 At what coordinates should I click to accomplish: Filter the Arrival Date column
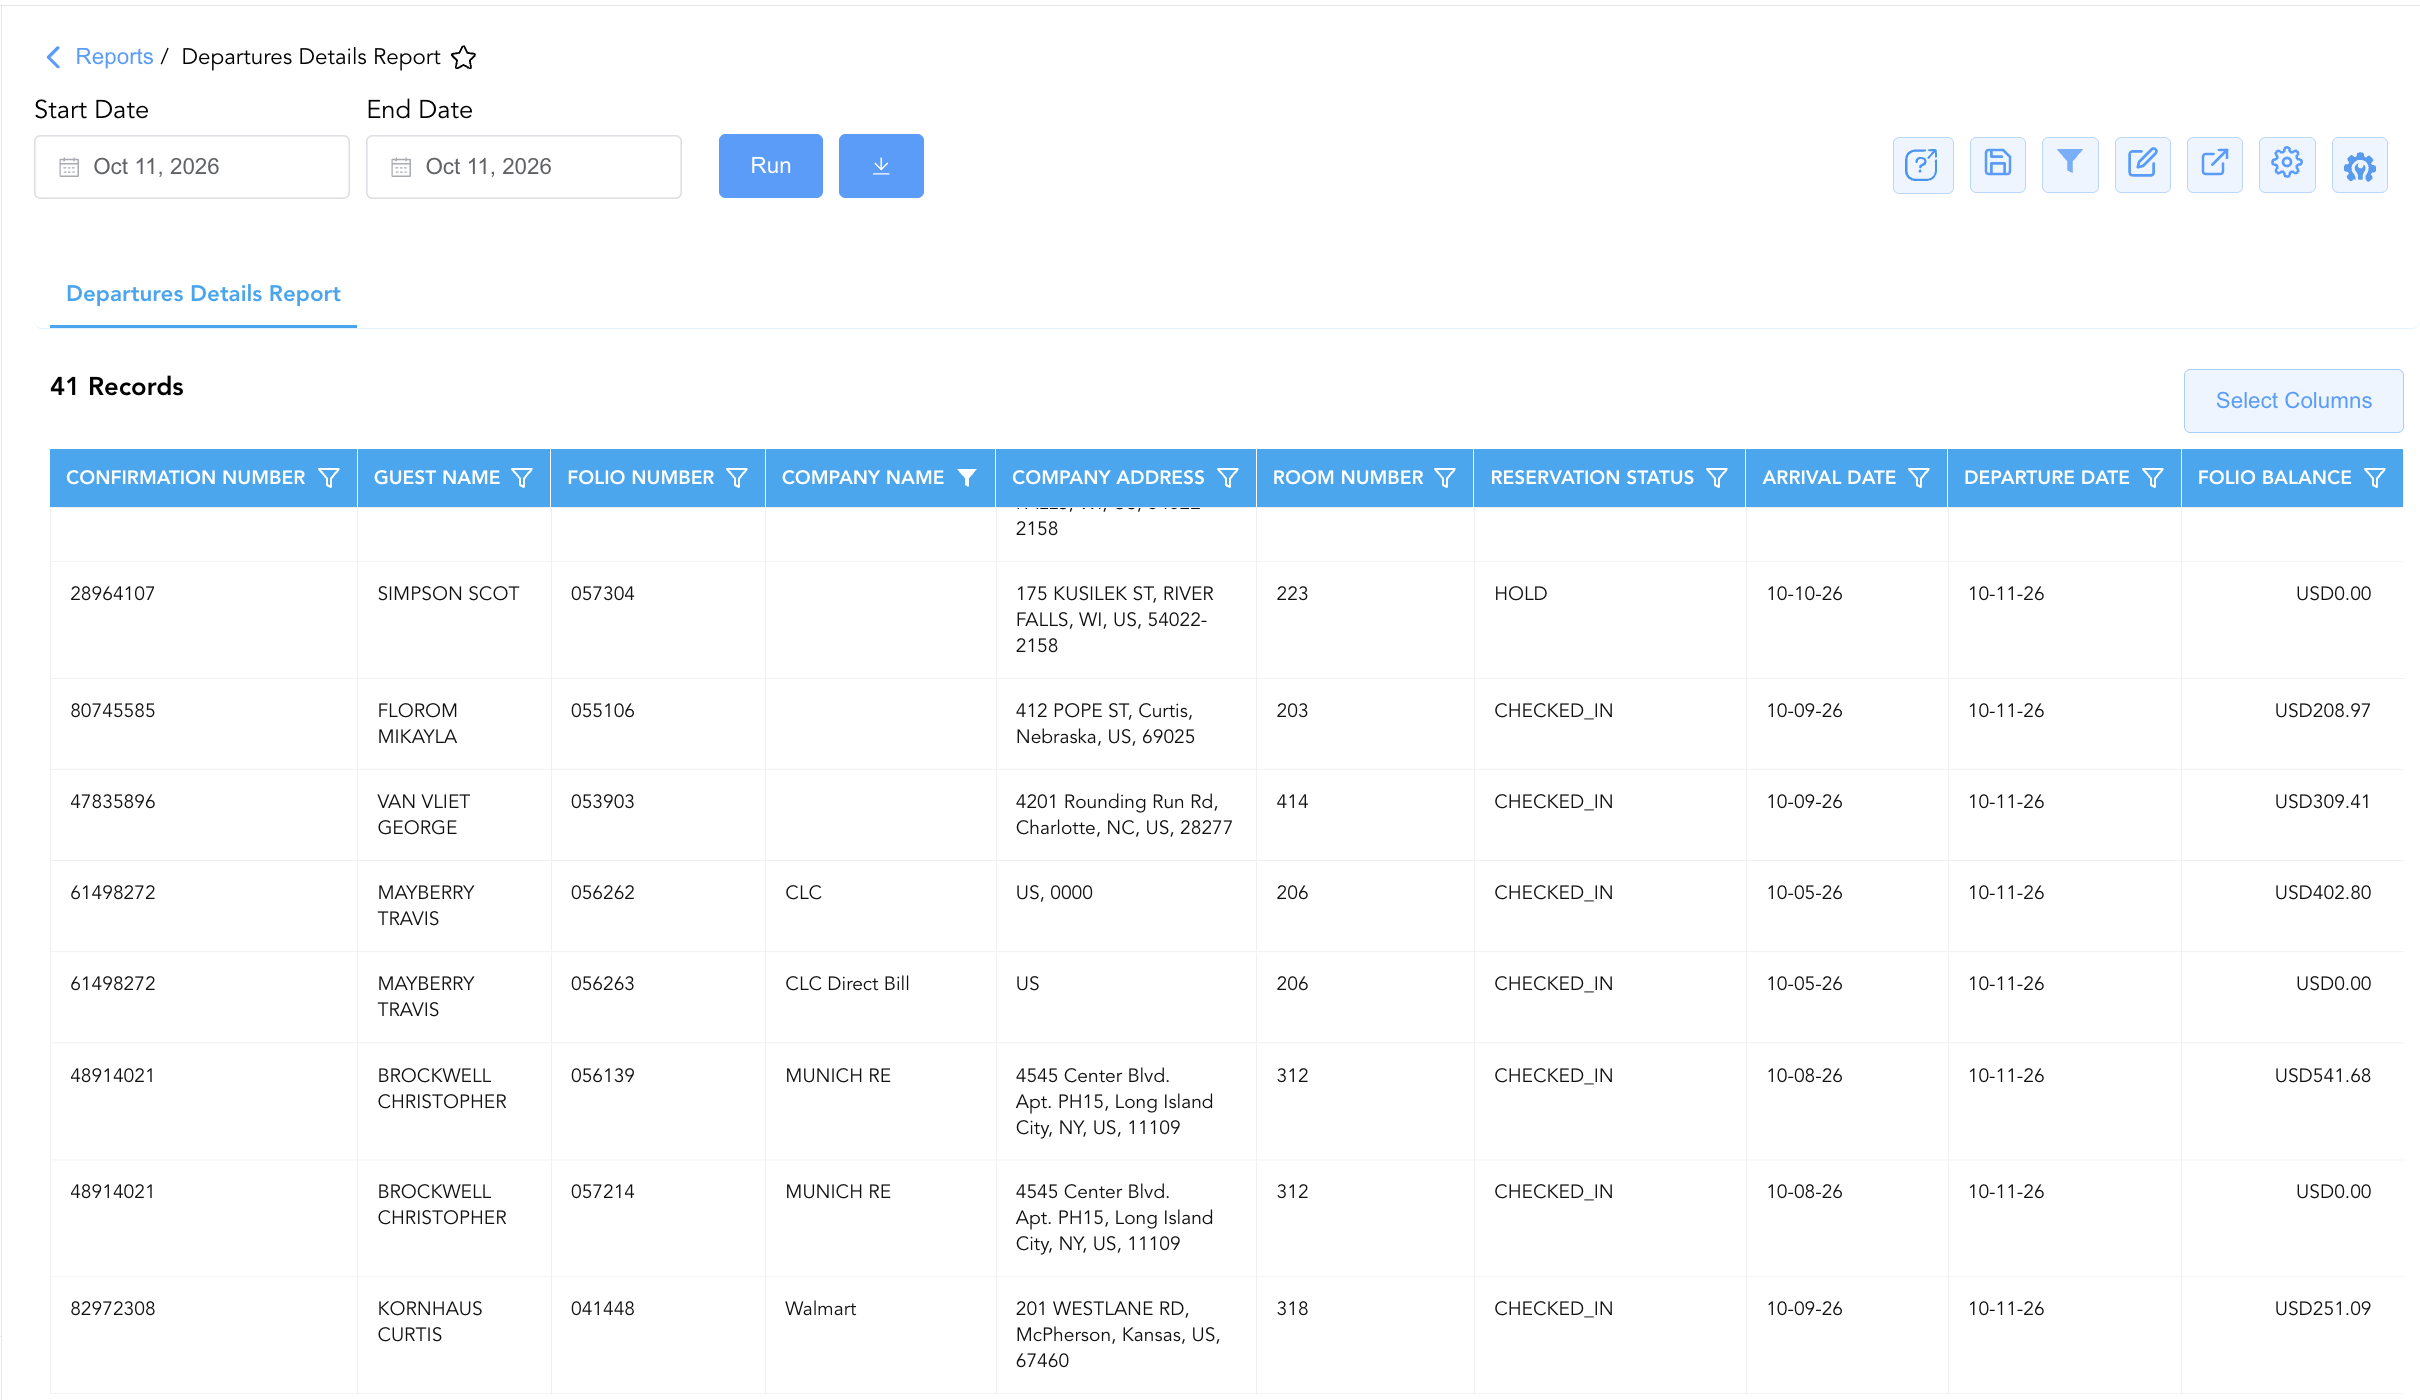coord(1919,478)
